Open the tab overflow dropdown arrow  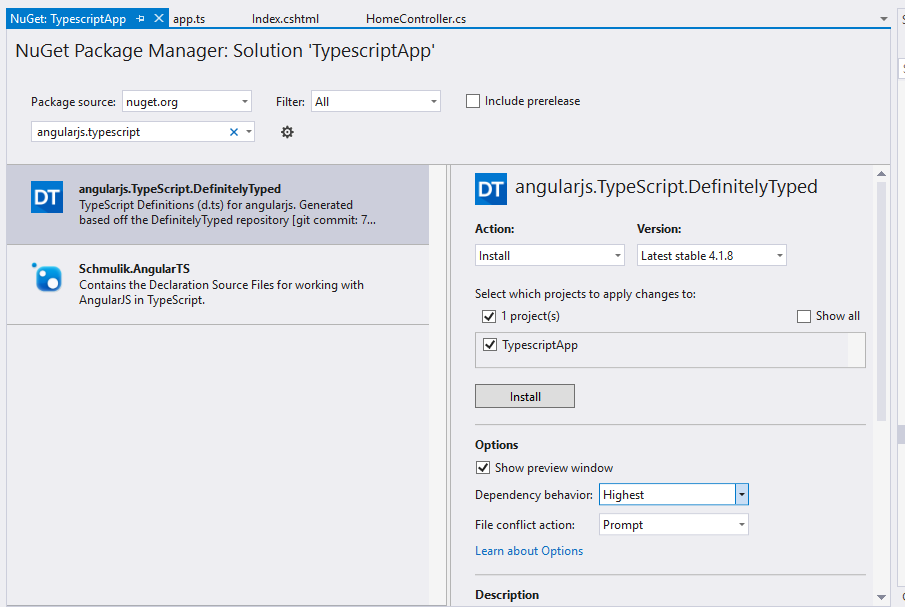(883, 19)
